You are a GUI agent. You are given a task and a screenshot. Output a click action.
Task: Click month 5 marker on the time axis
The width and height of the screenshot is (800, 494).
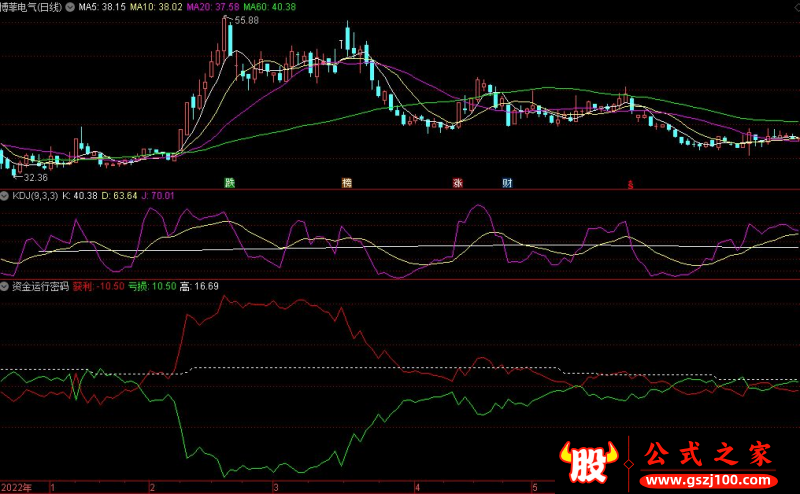535,488
